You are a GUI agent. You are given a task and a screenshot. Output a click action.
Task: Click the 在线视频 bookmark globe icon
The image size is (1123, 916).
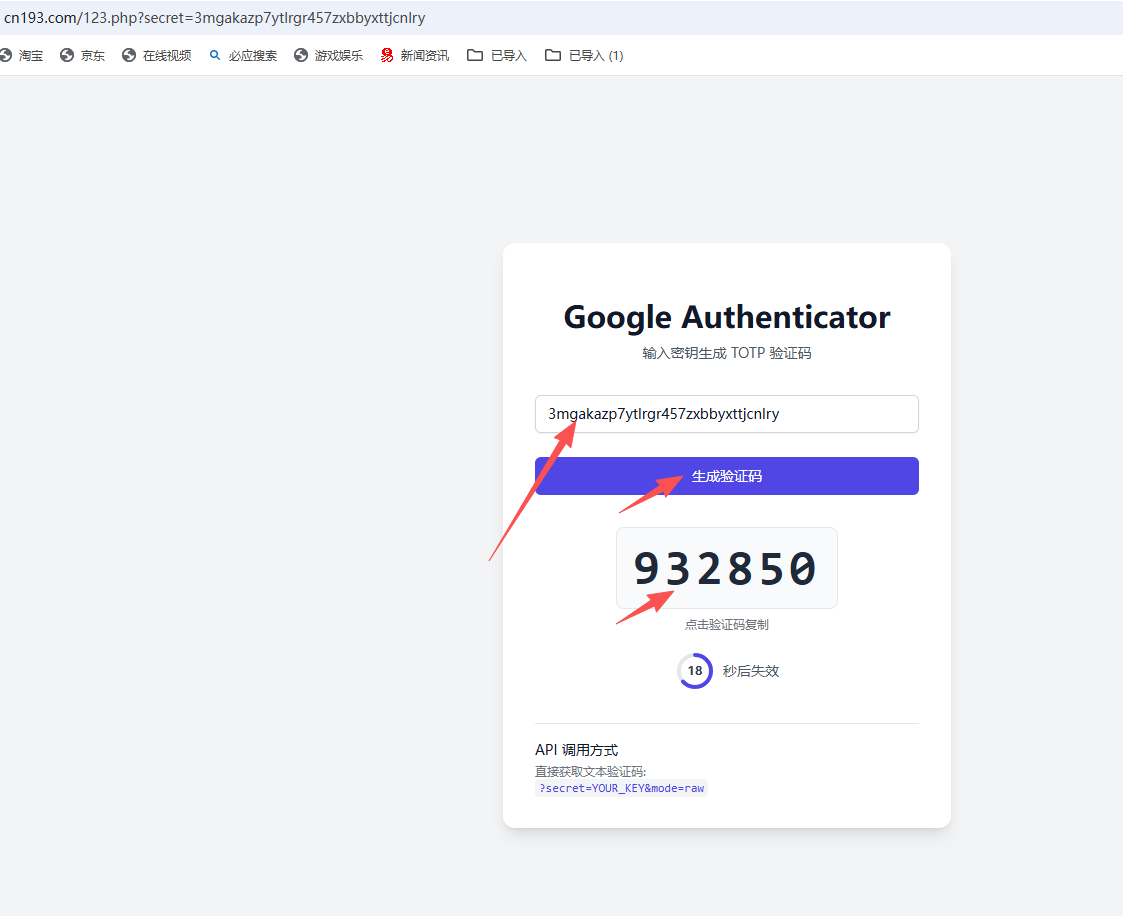click(x=129, y=56)
